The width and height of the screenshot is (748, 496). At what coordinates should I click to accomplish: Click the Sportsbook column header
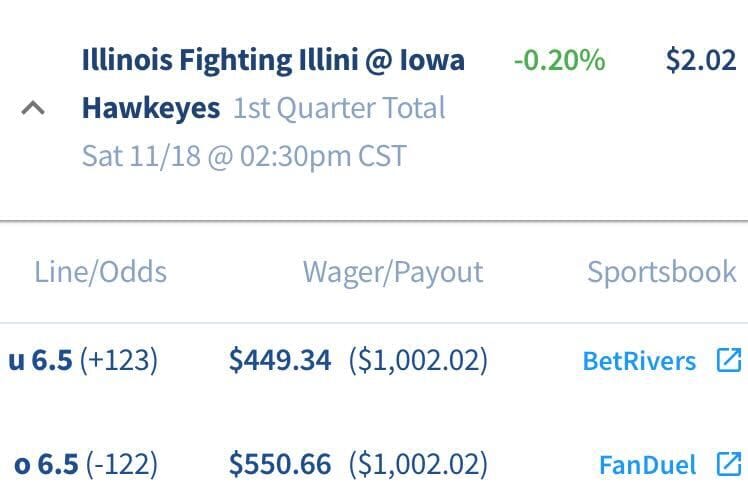click(661, 272)
